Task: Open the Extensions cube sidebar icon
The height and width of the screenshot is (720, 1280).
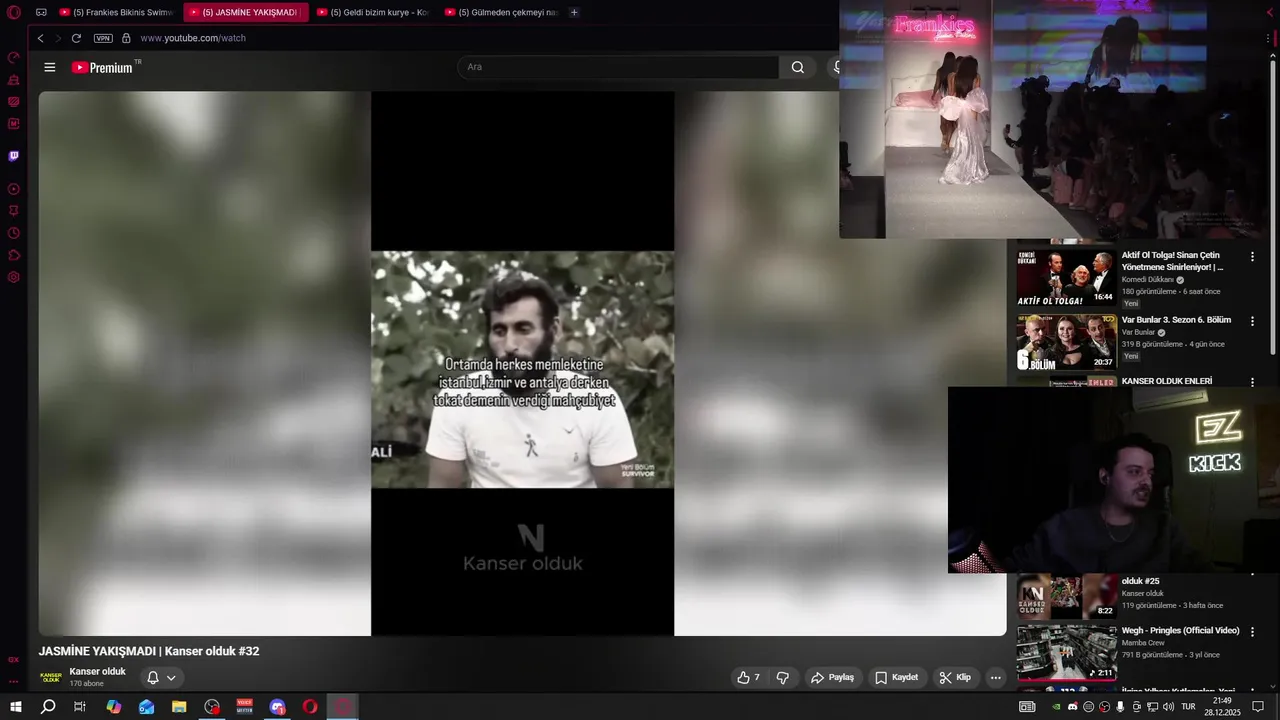Action: click(x=14, y=255)
